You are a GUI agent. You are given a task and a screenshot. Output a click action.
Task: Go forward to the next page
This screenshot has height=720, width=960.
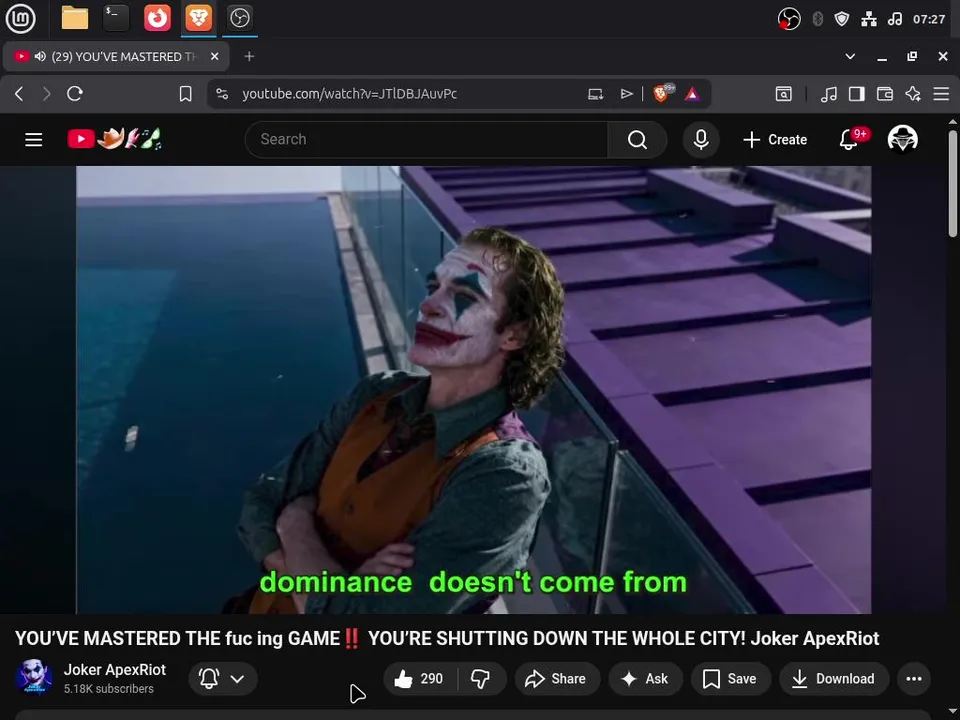point(47,94)
